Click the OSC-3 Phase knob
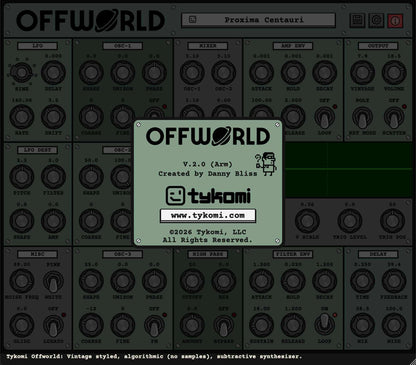416x365 pixels. 154,281
